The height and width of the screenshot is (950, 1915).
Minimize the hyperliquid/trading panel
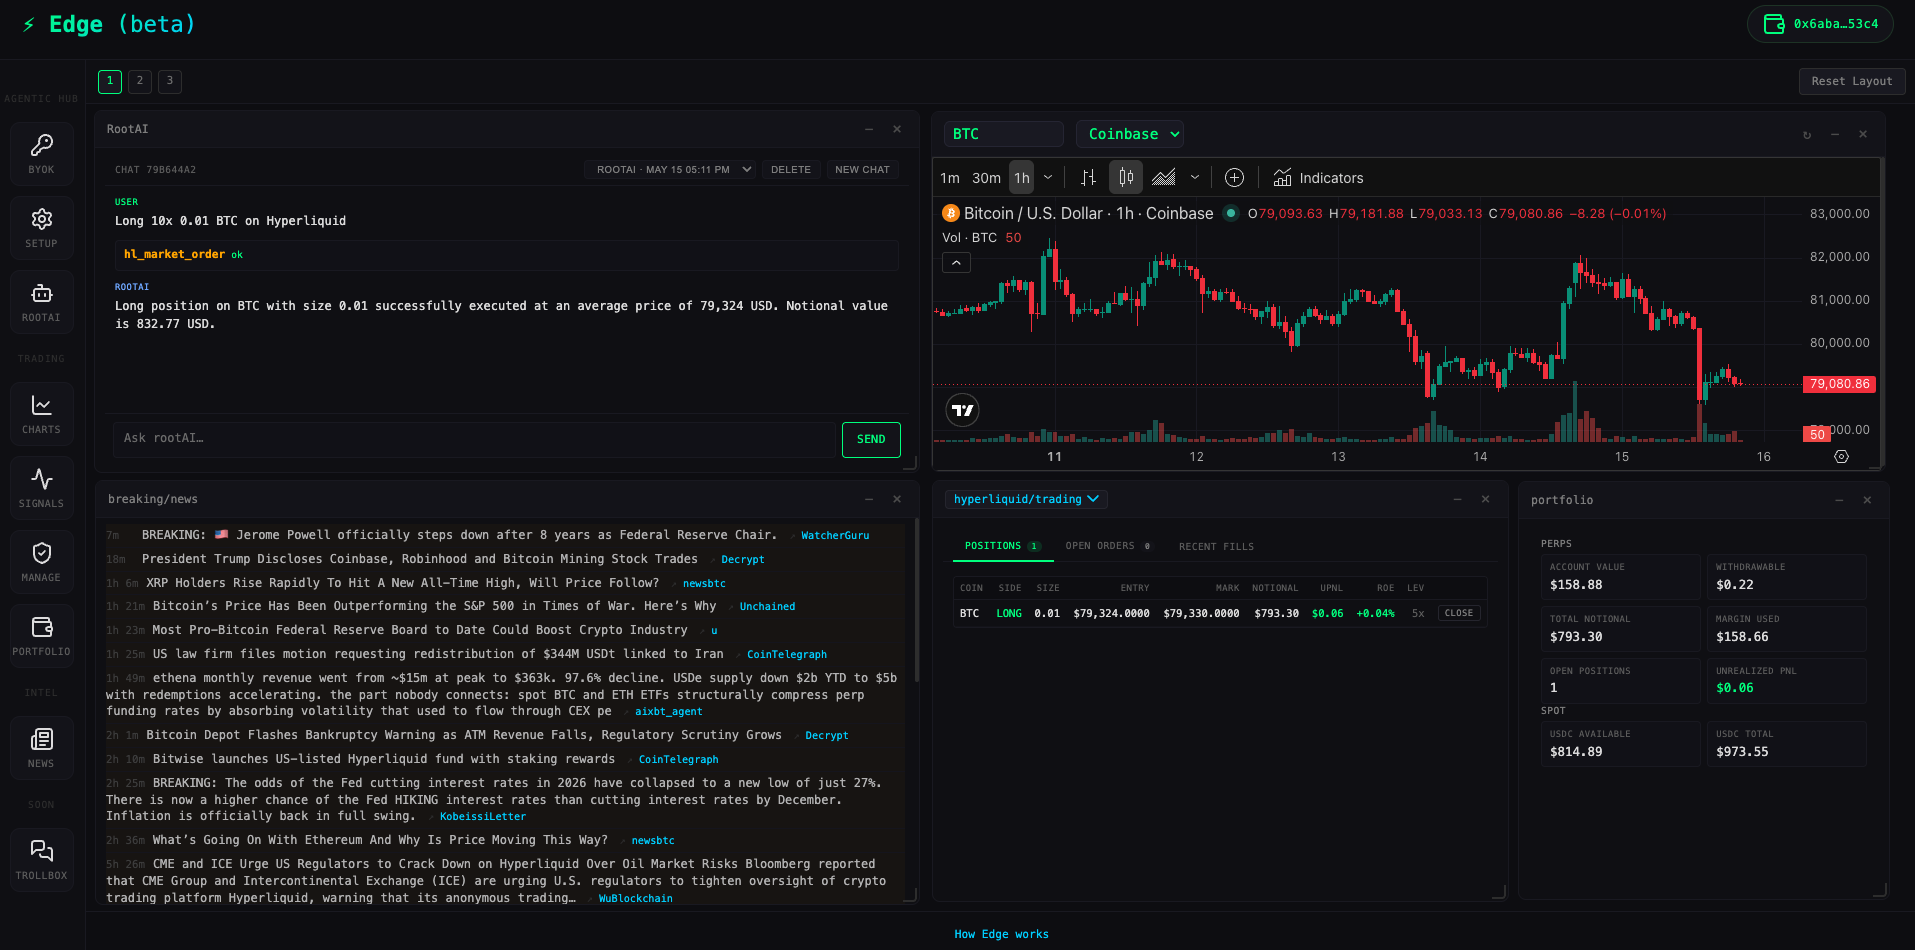pos(1457,499)
